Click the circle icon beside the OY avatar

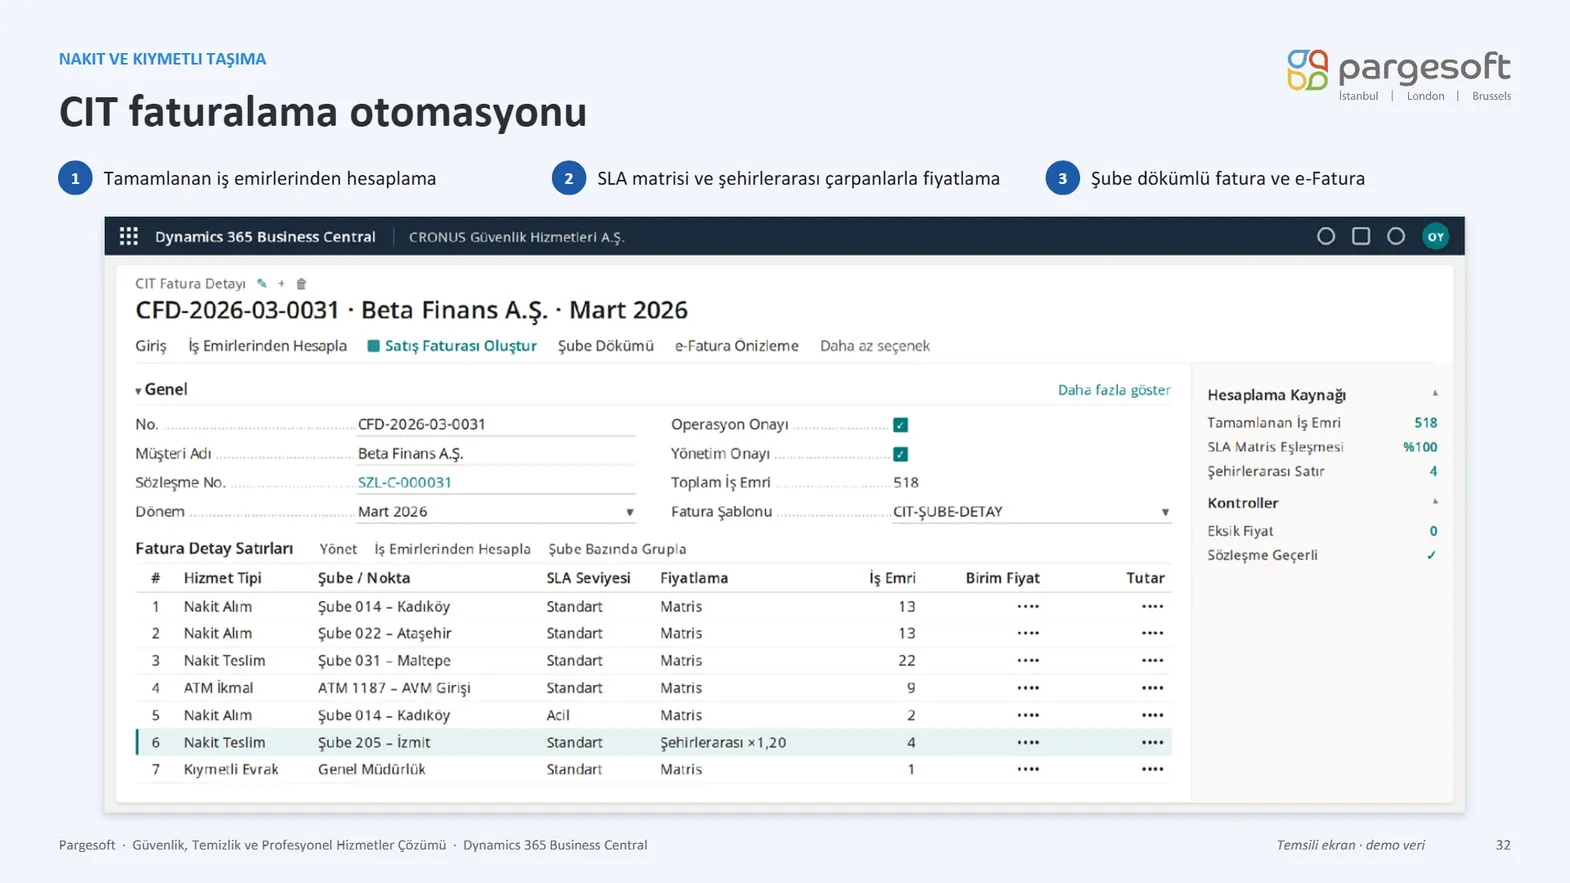(1396, 236)
